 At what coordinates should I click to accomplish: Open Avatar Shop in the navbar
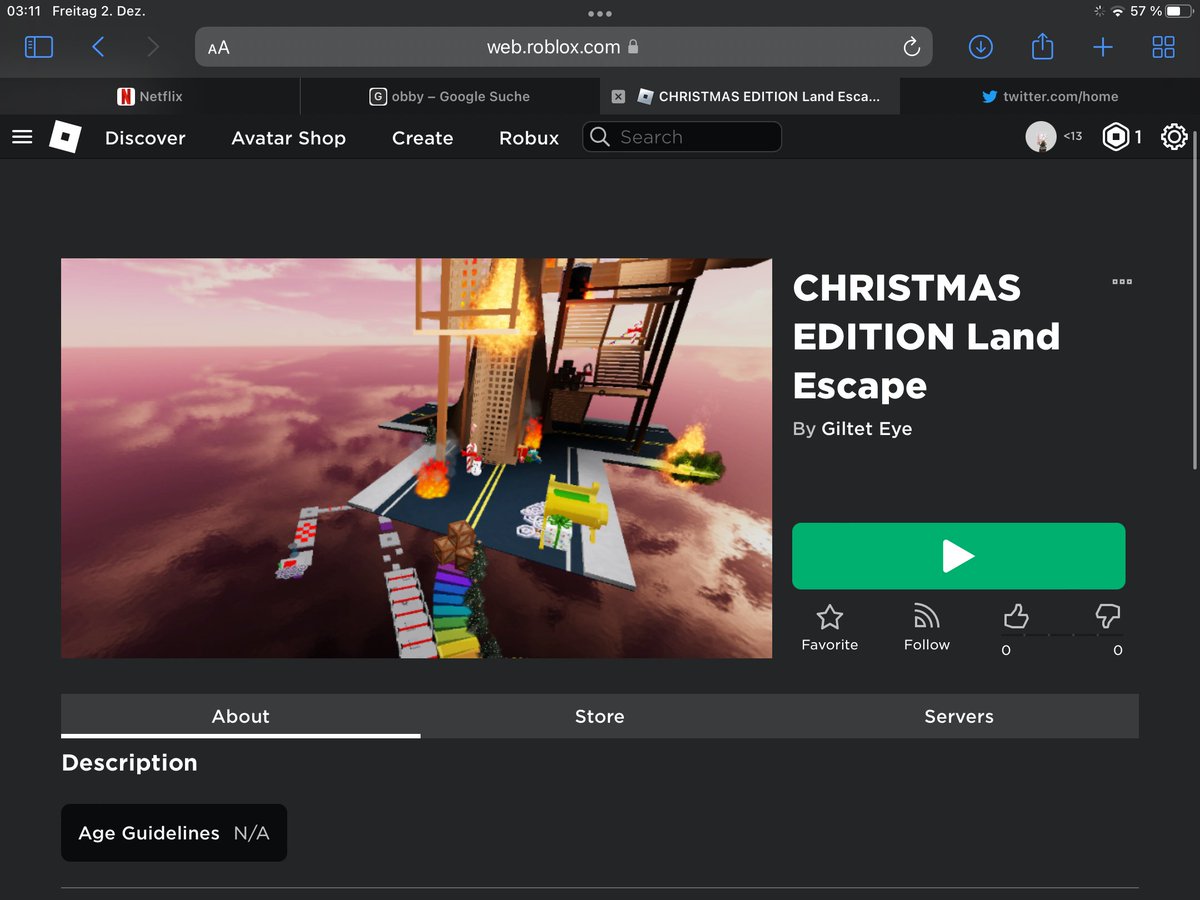(289, 138)
